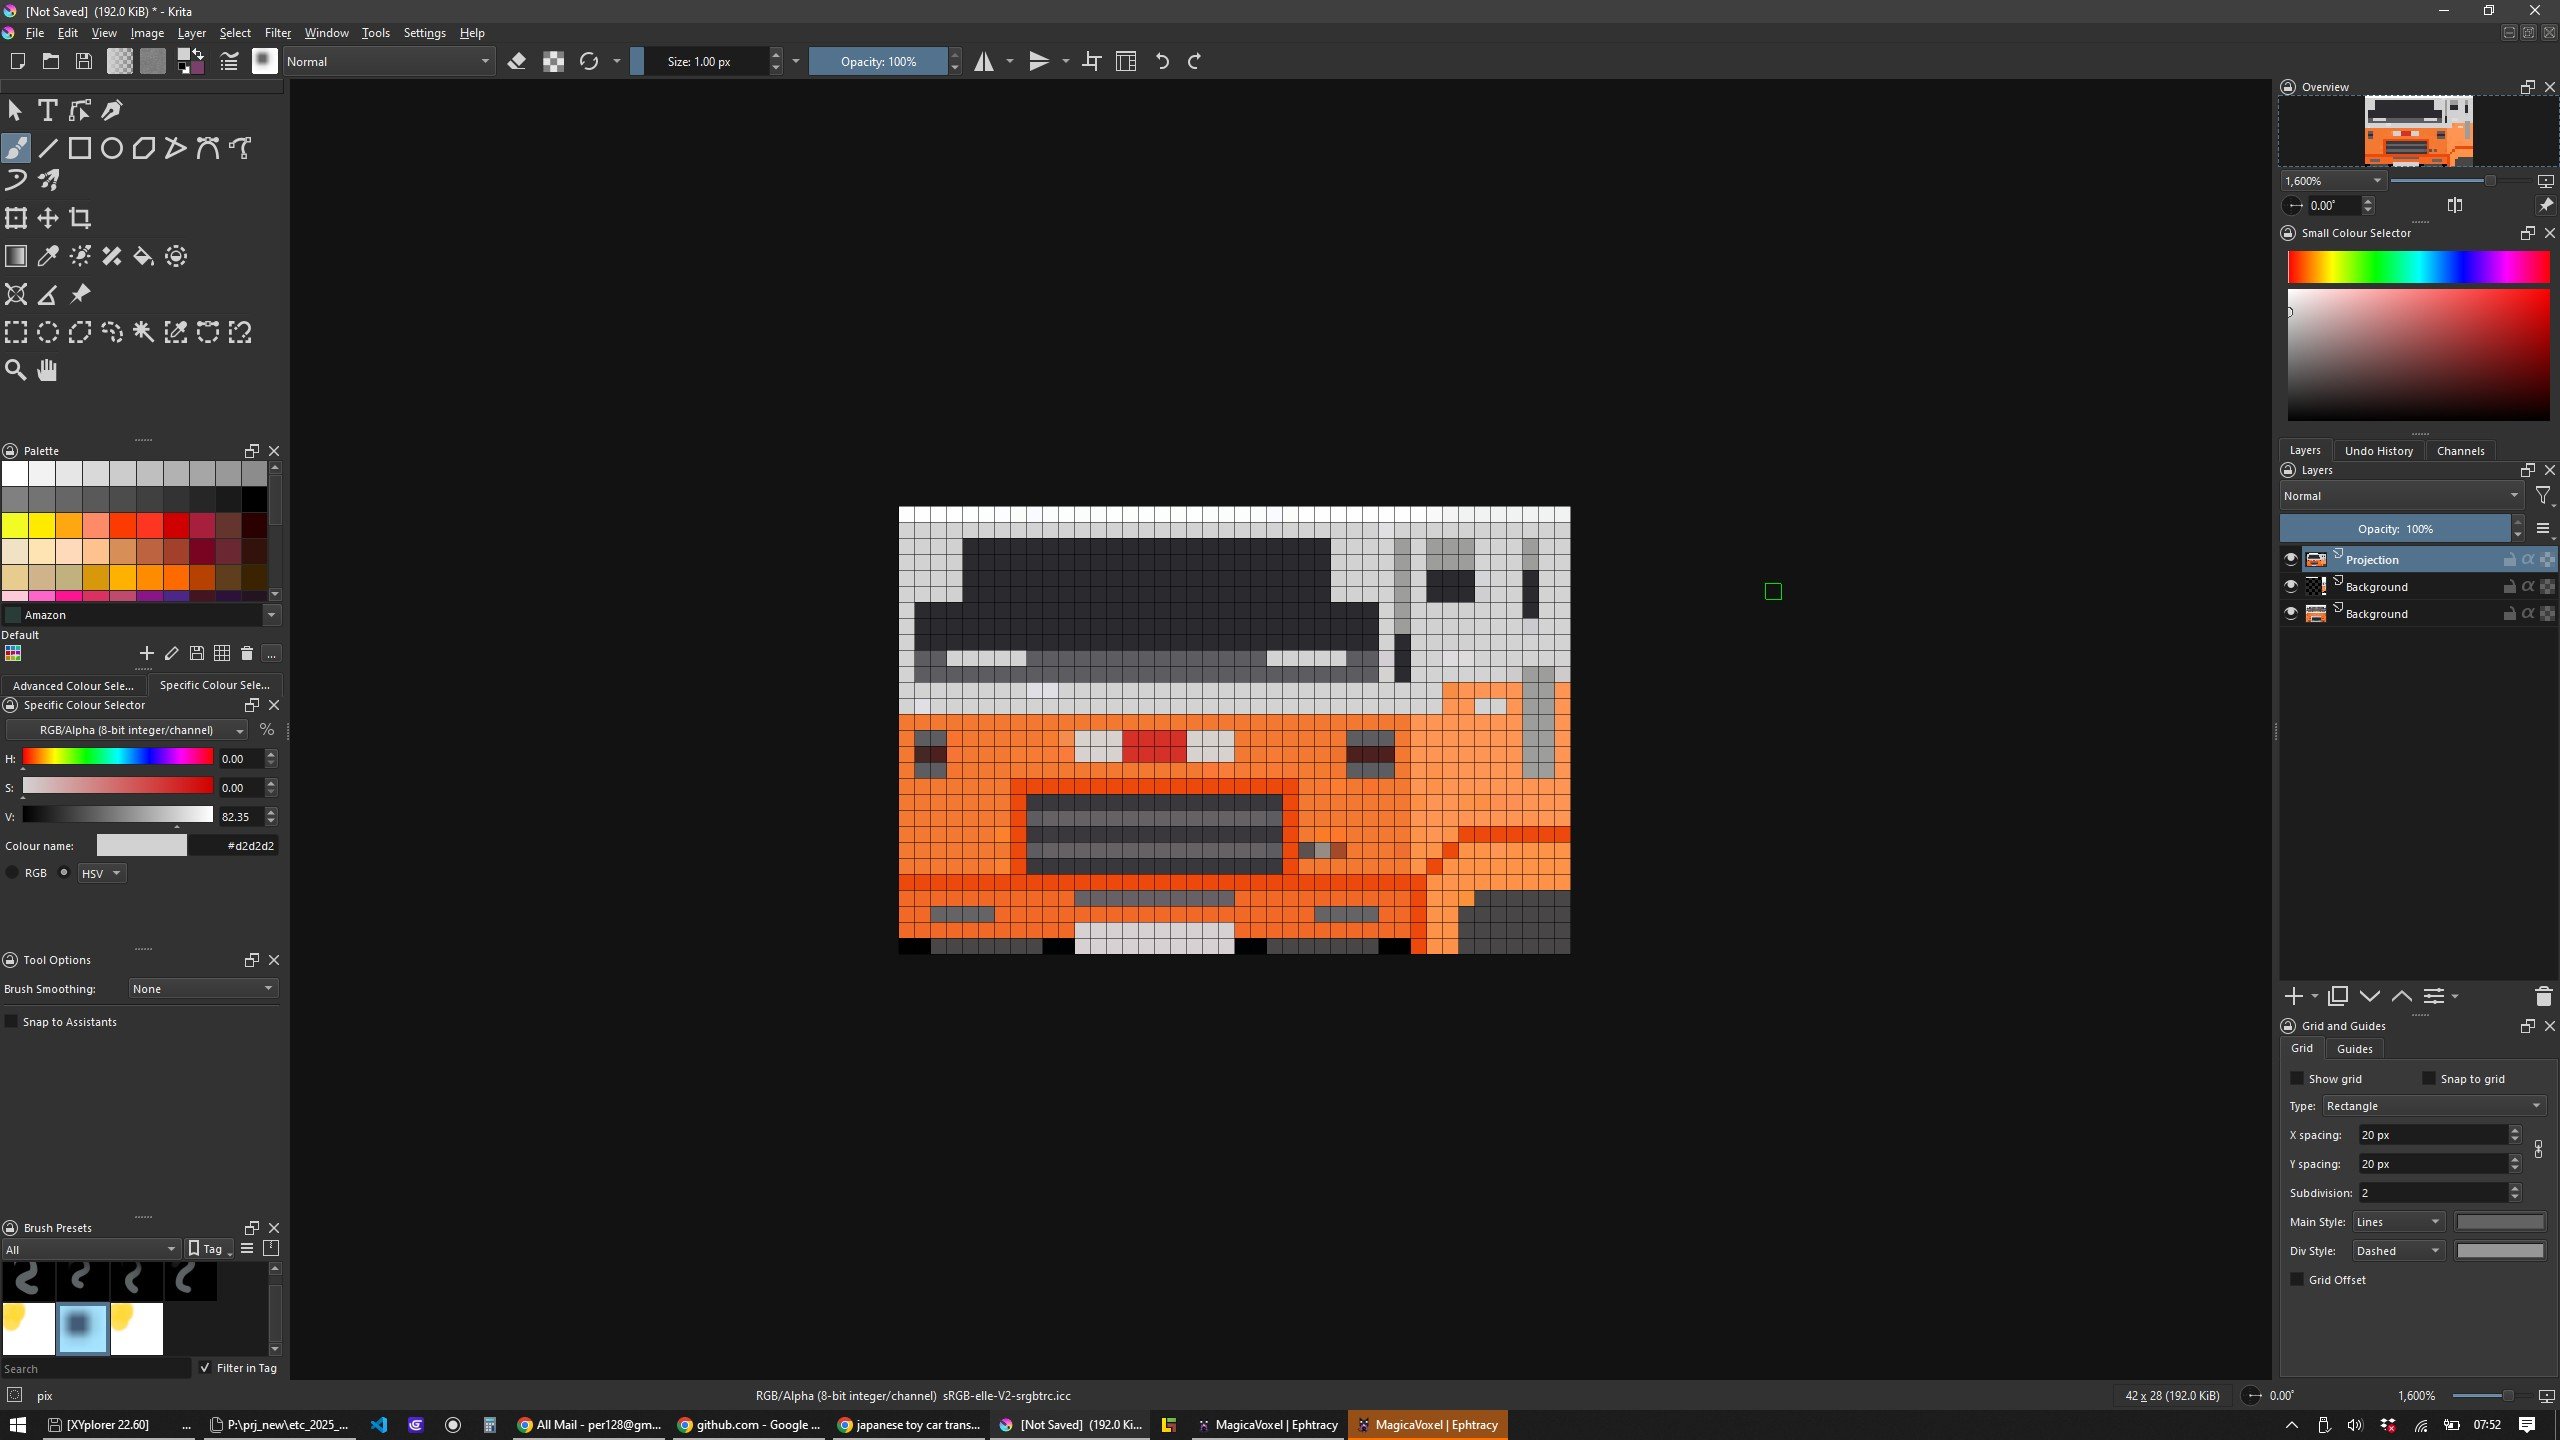Select the Fill bucket tool
Image resolution: width=2560 pixels, height=1440 pixels.
[144, 256]
